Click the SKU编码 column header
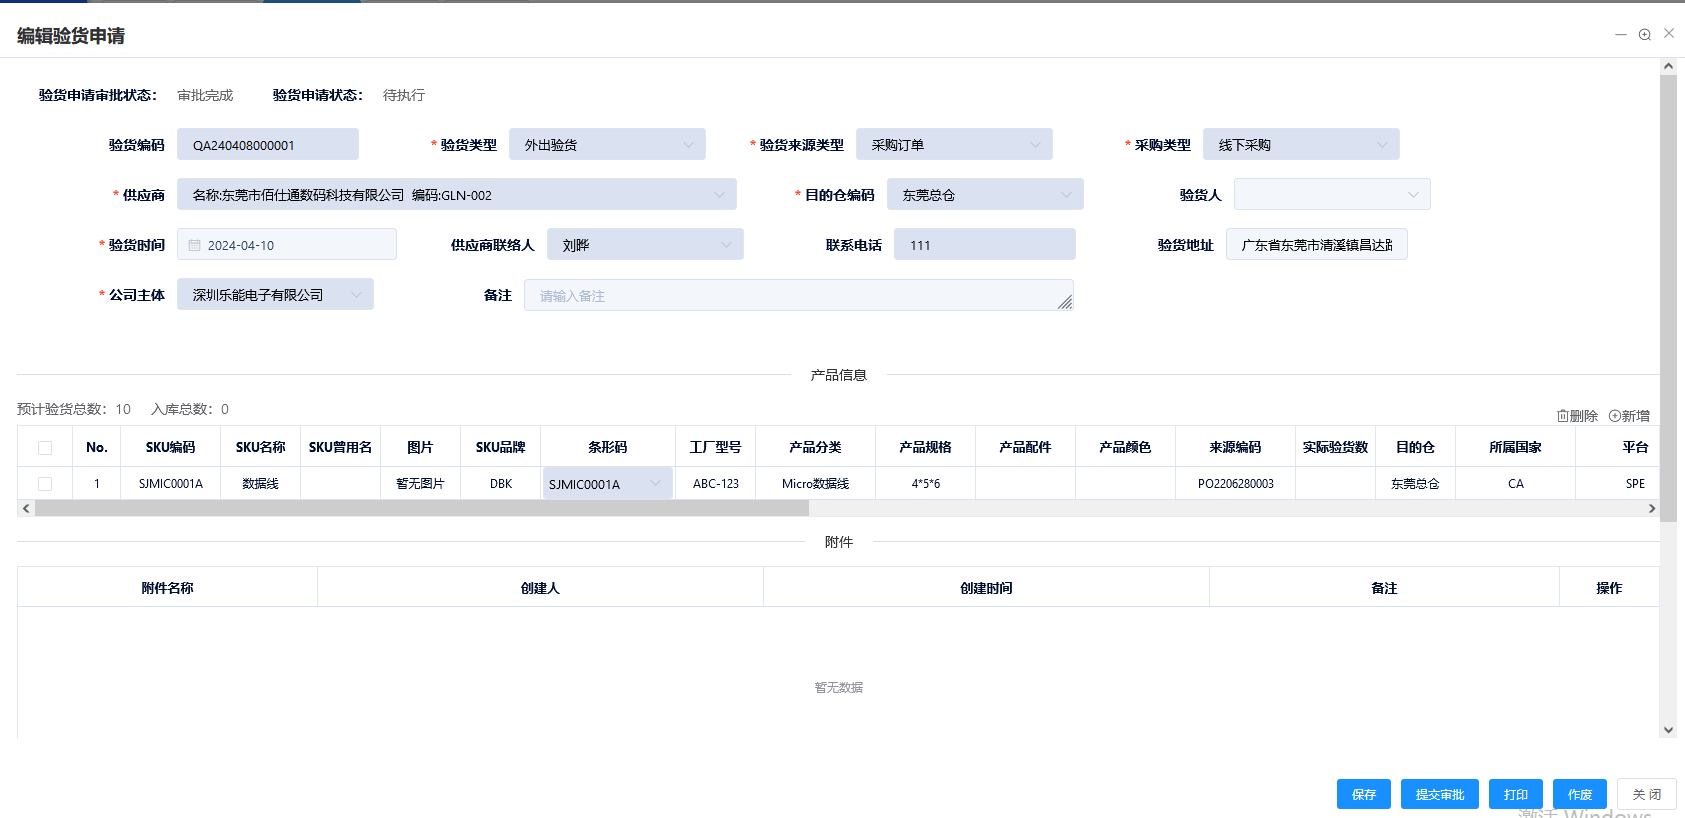This screenshot has width=1685, height=818. tap(170, 448)
